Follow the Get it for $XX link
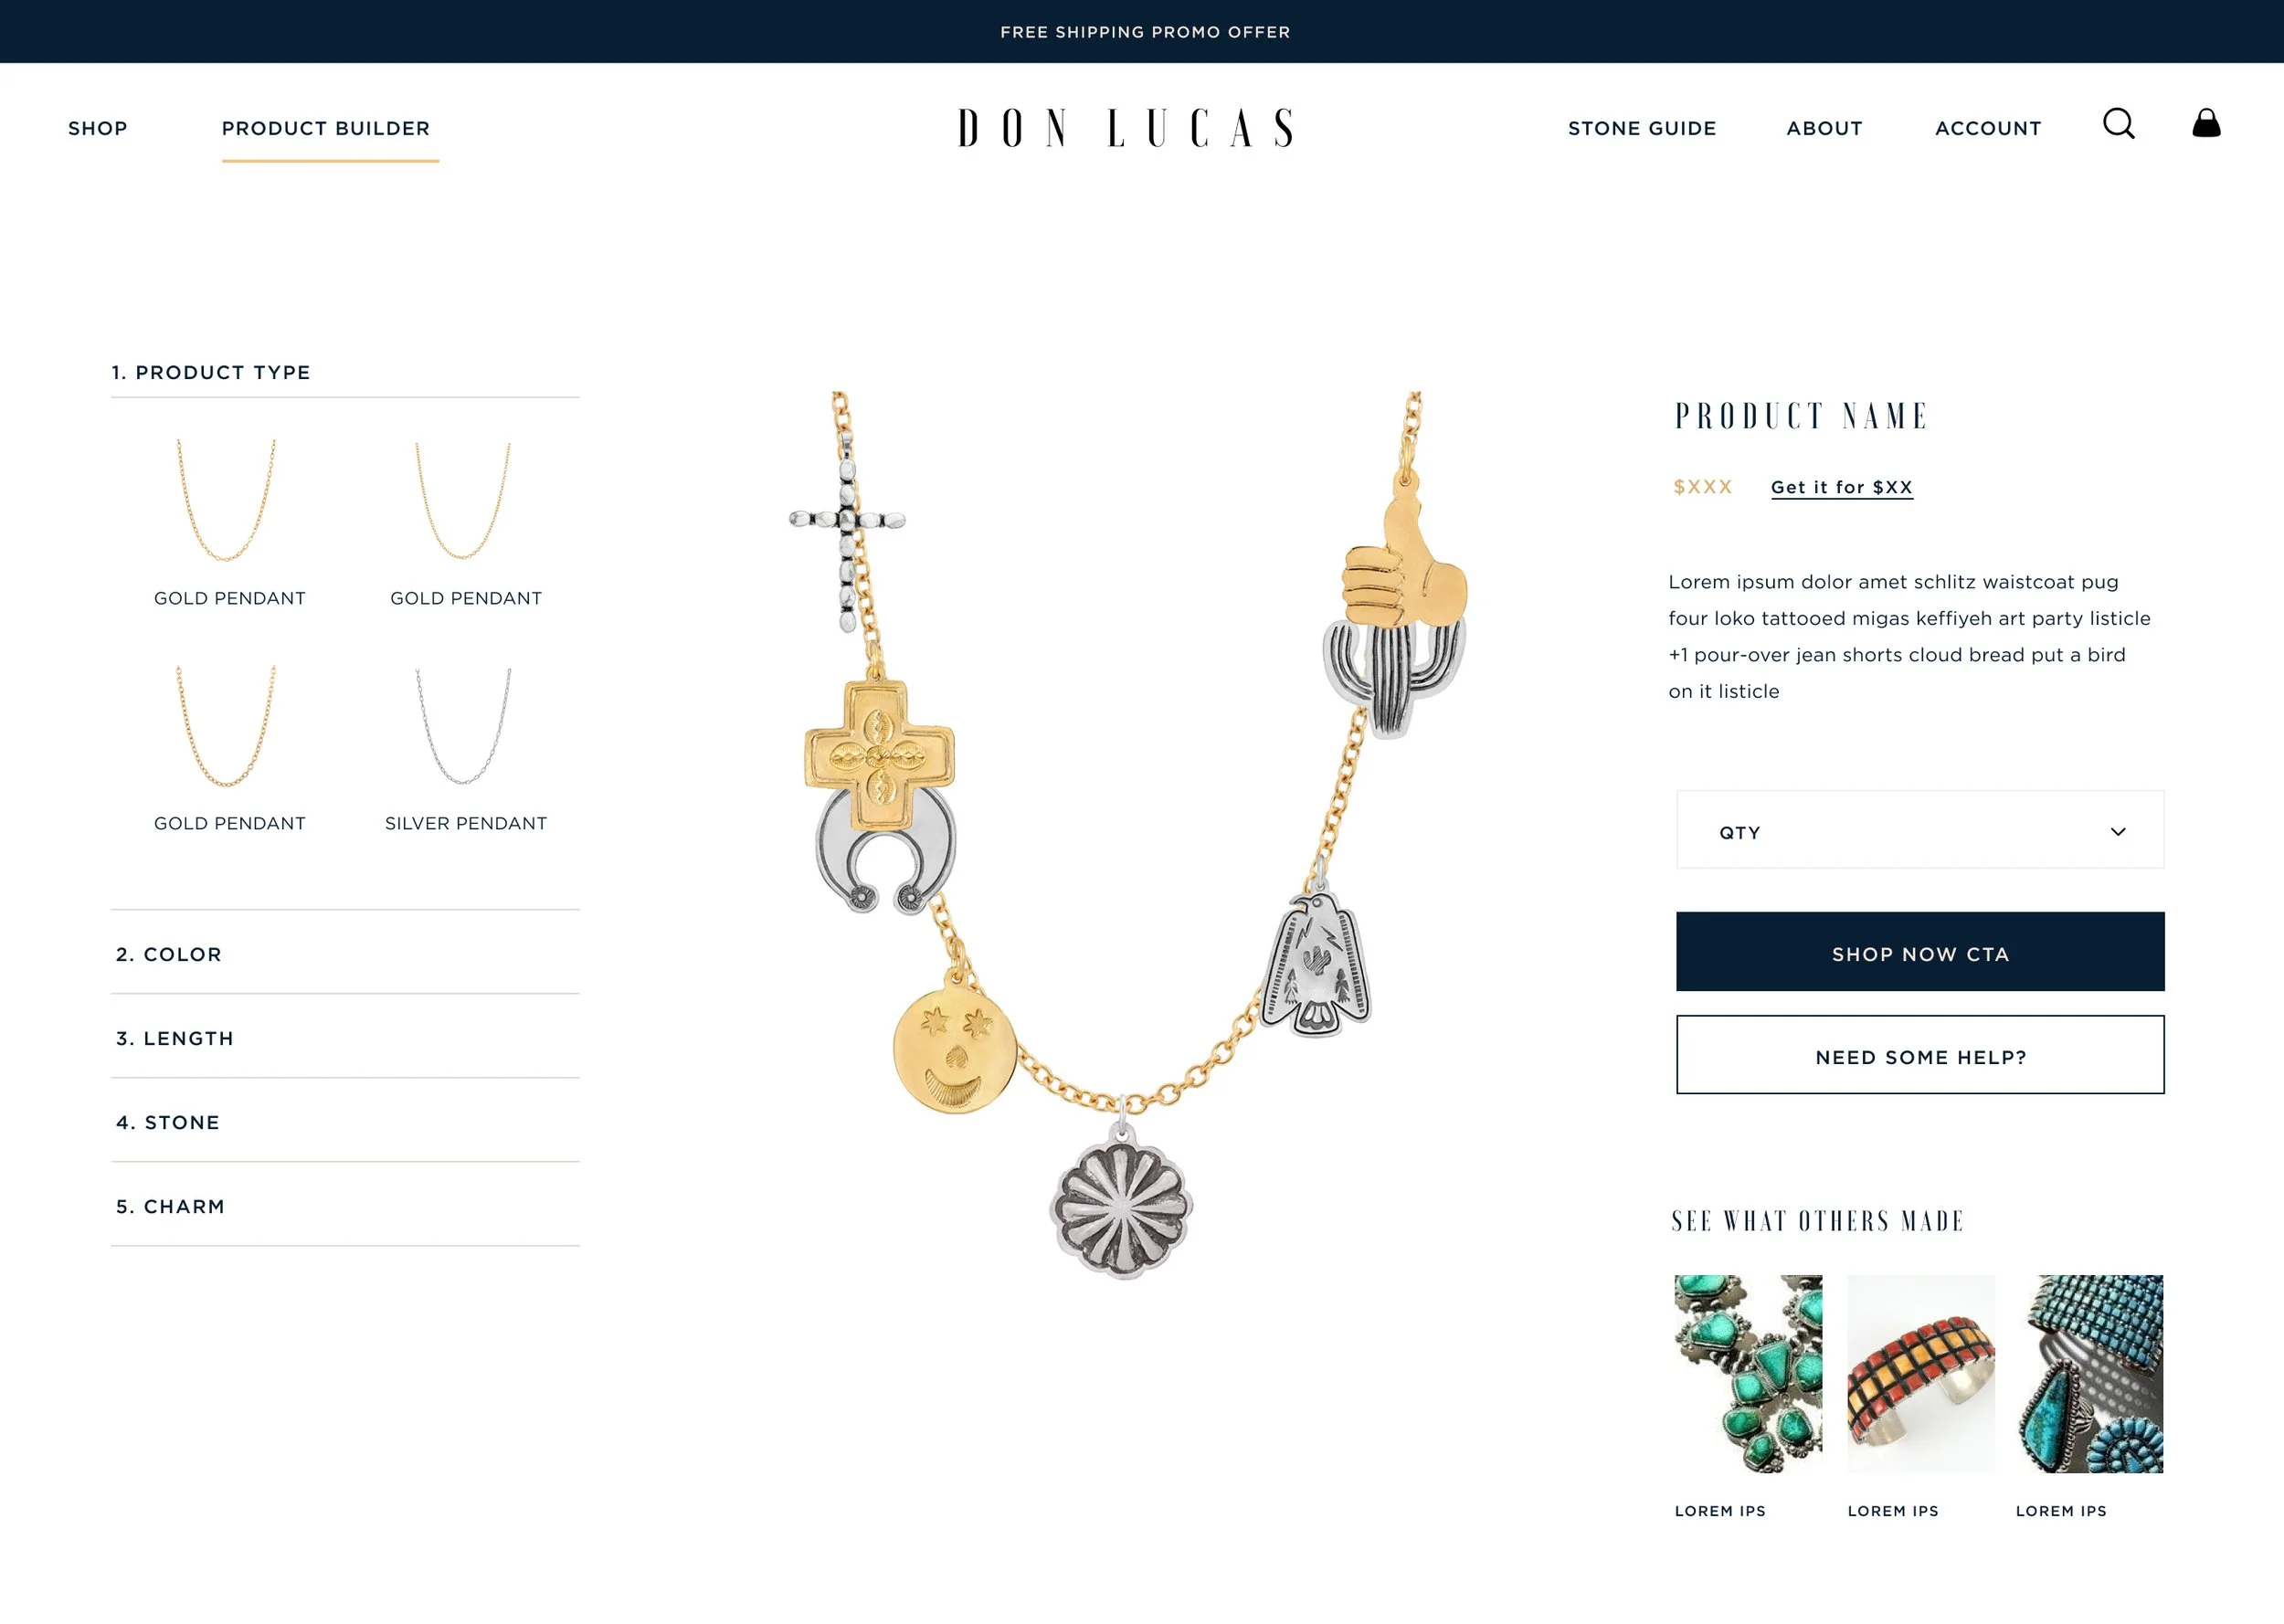 coord(1841,488)
